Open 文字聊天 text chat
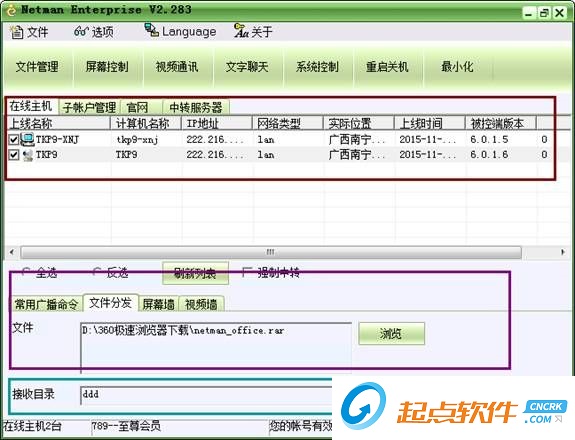Image resolution: width=575 pixels, height=440 pixels. 247,67
